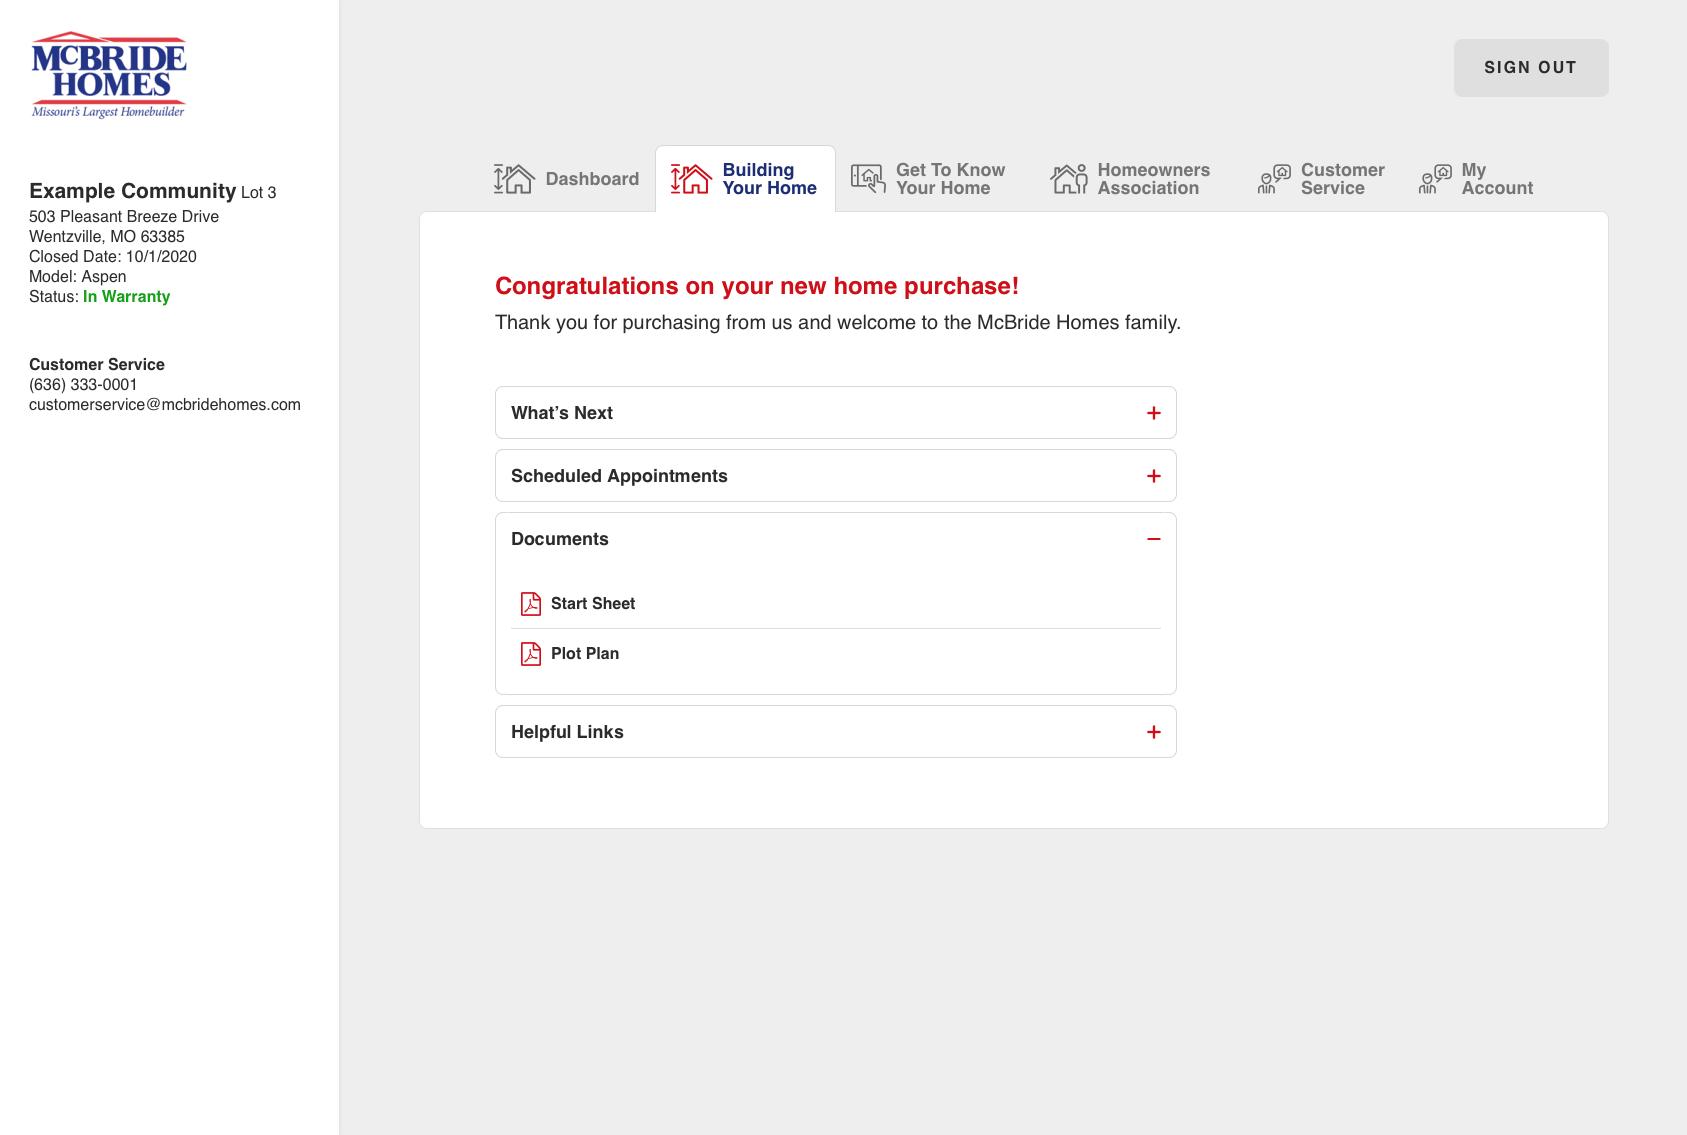Image resolution: width=1687 pixels, height=1135 pixels.
Task: Expand the What's Next section
Action: [x=836, y=413]
